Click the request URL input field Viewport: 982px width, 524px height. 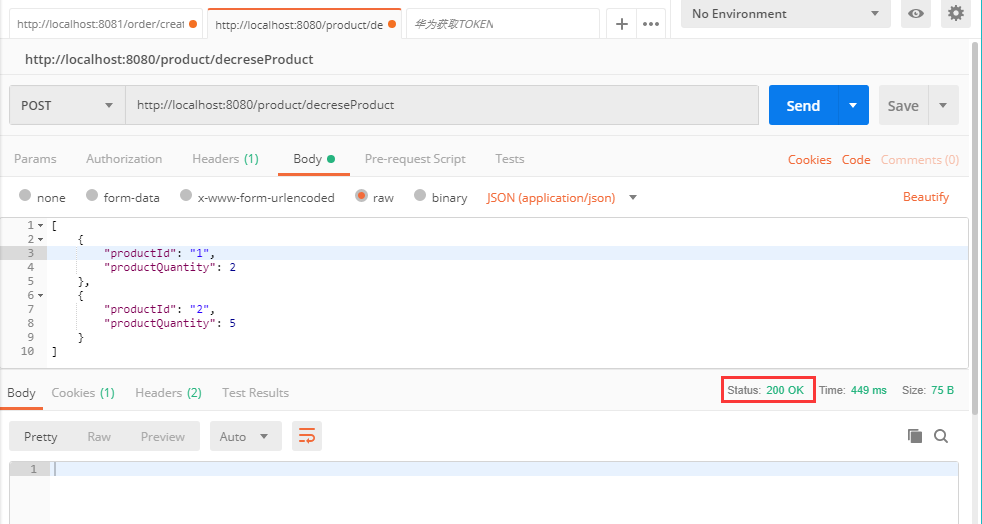pyautogui.click(x=442, y=105)
